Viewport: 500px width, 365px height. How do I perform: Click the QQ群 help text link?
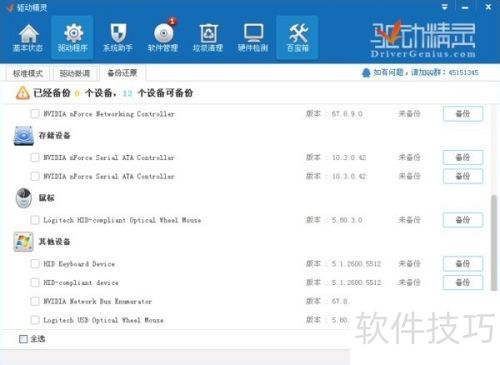point(426,72)
